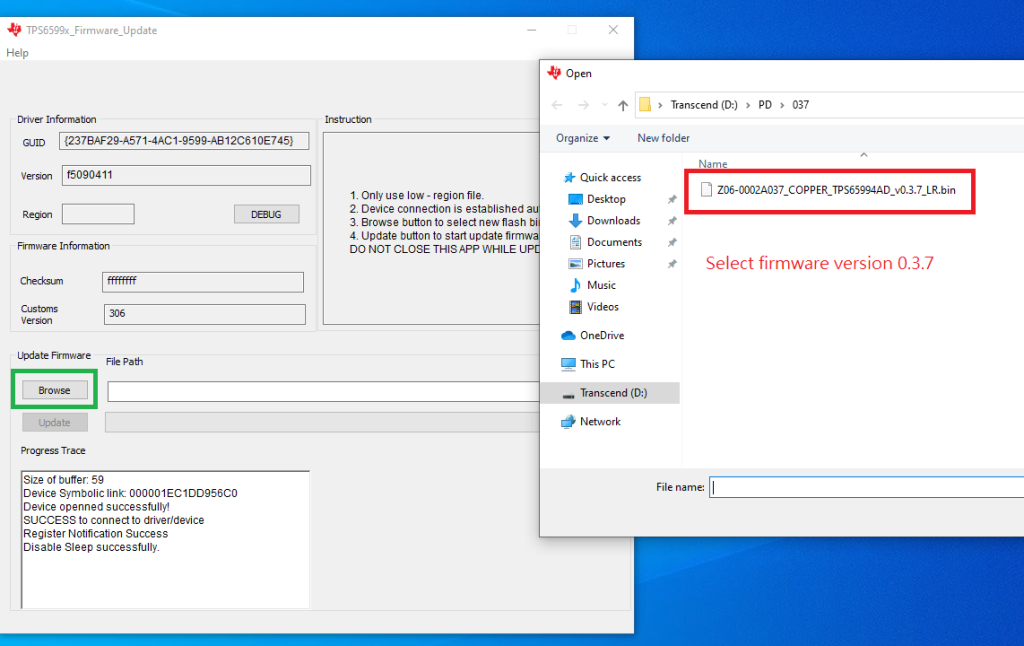Image resolution: width=1024 pixels, height=646 pixels.
Task: Open the Help menu
Action: click(x=17, y=53)
